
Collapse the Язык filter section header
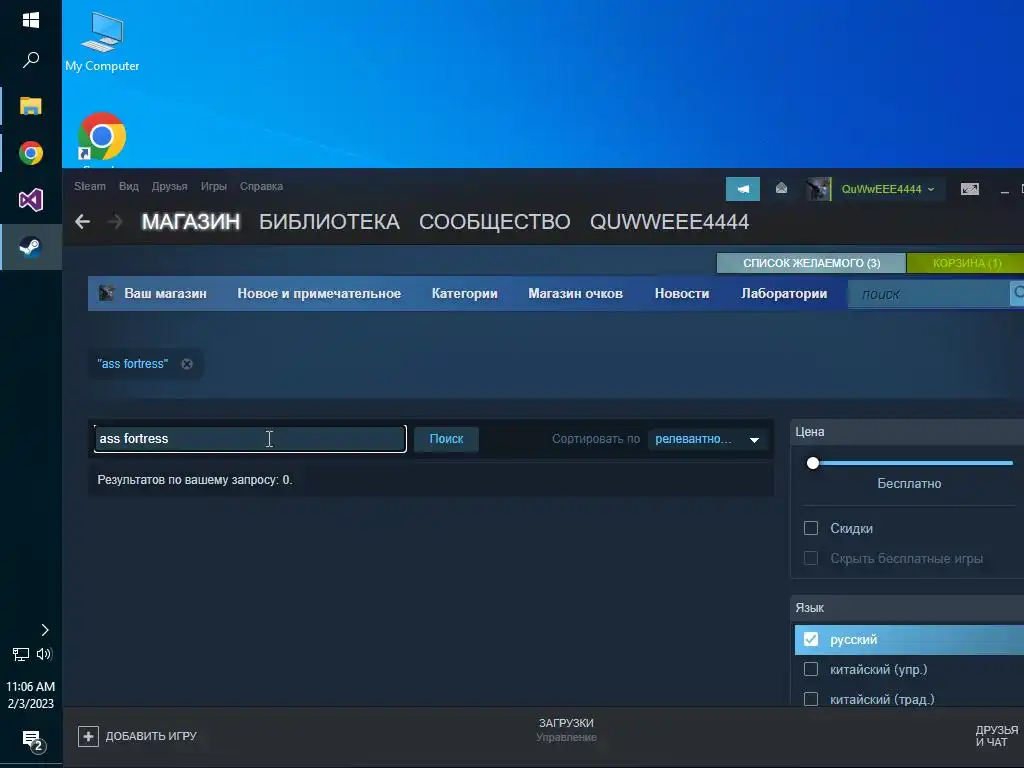tap(906, 607)
